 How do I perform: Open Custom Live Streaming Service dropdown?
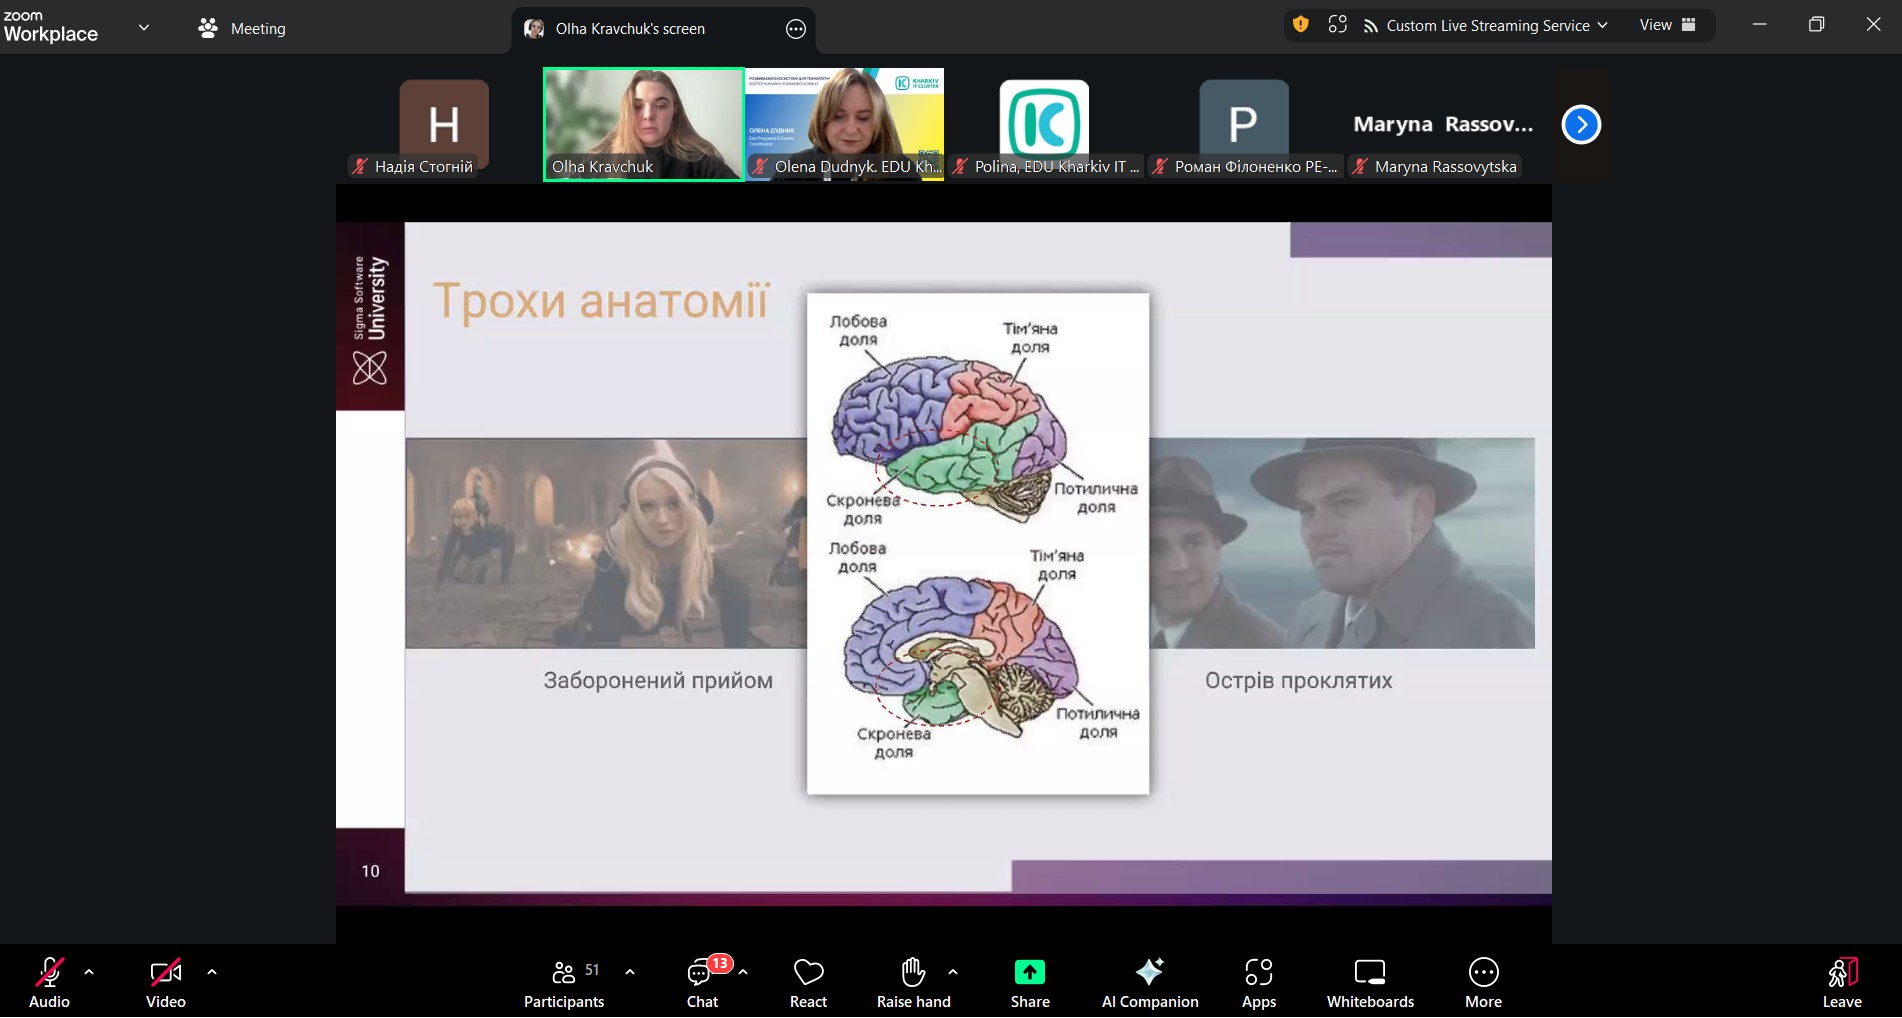coord(1486,26)
